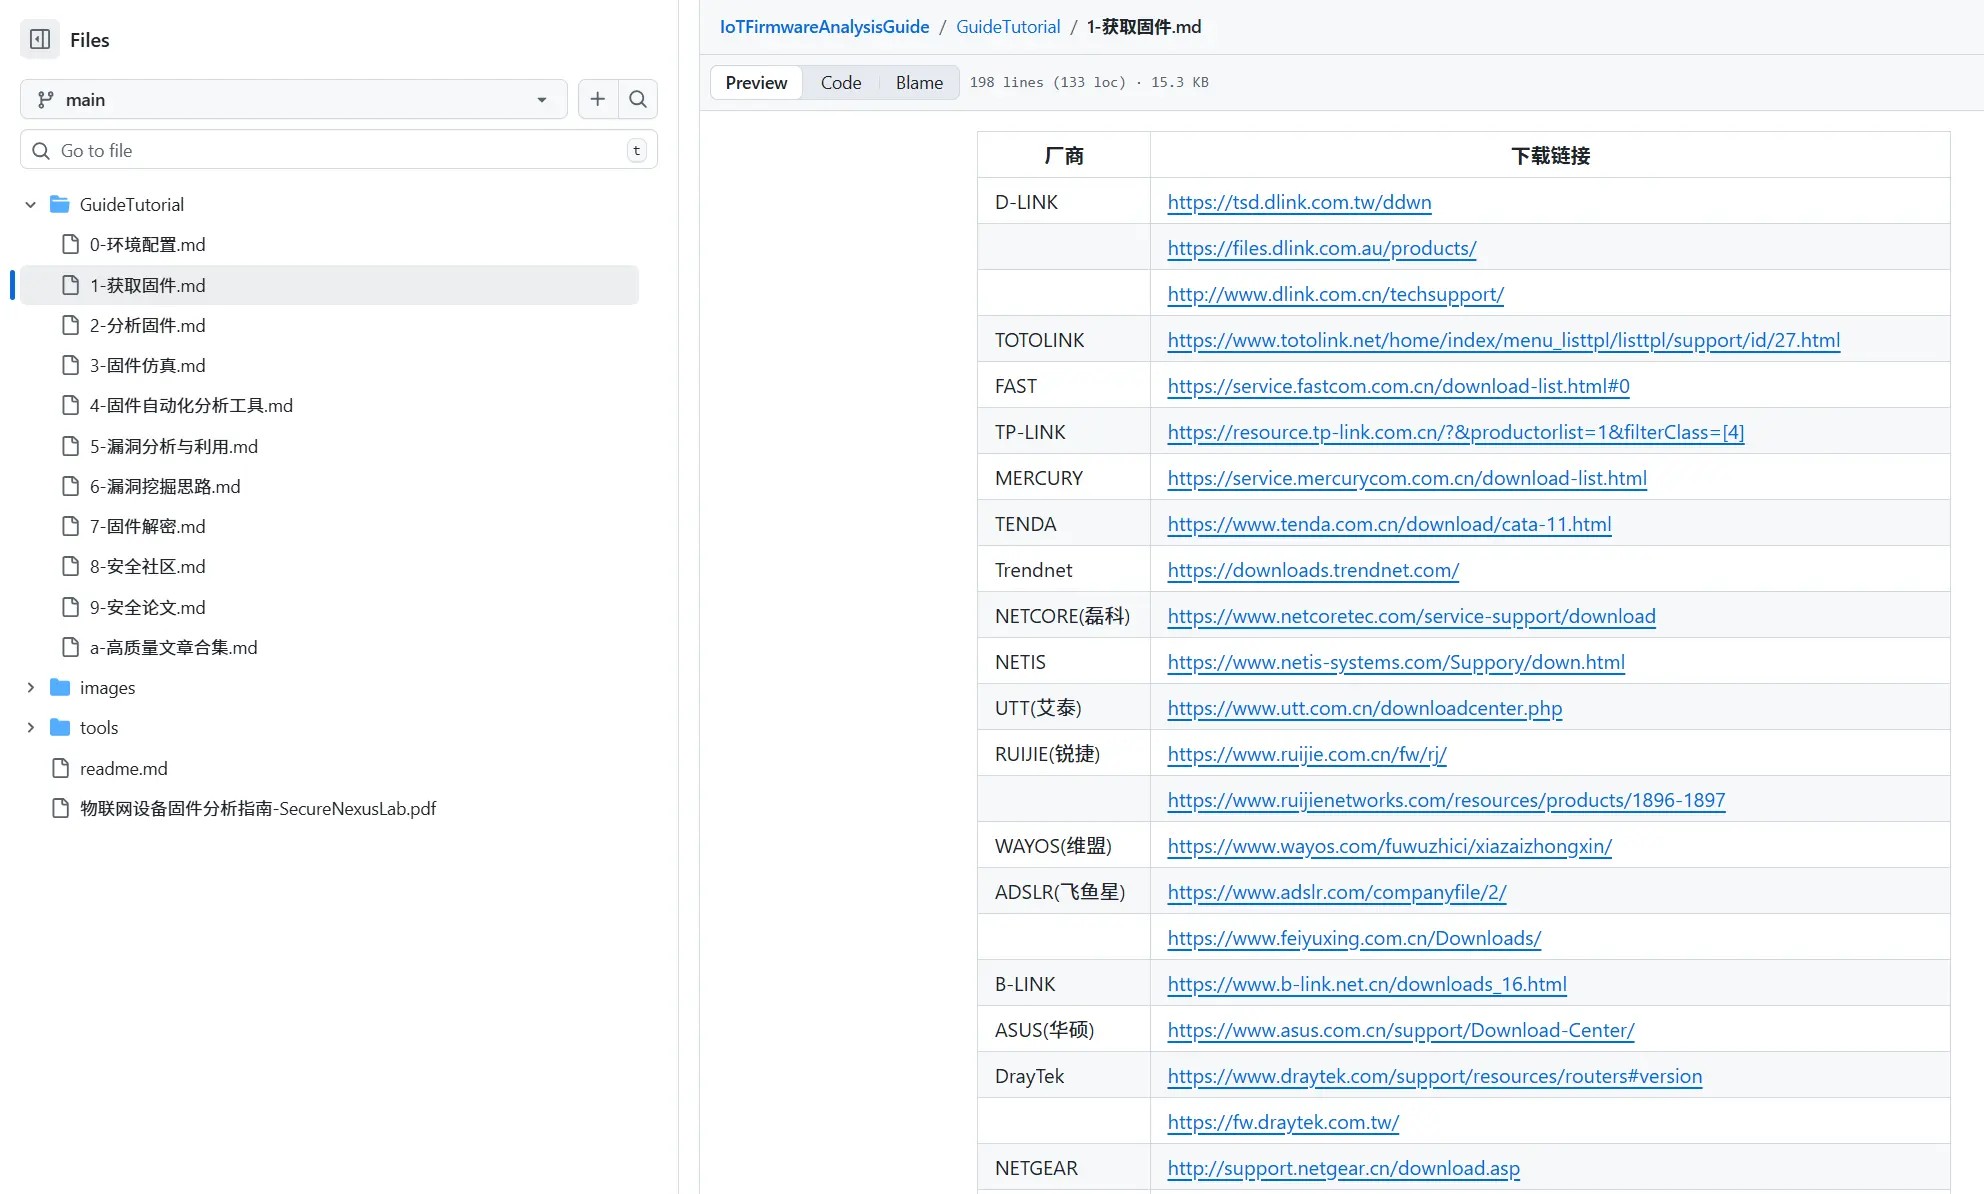Open the ruijienetworks.com resources link
Viewport: 1984px width, 1194px height.
click(x=1446, y=800)
